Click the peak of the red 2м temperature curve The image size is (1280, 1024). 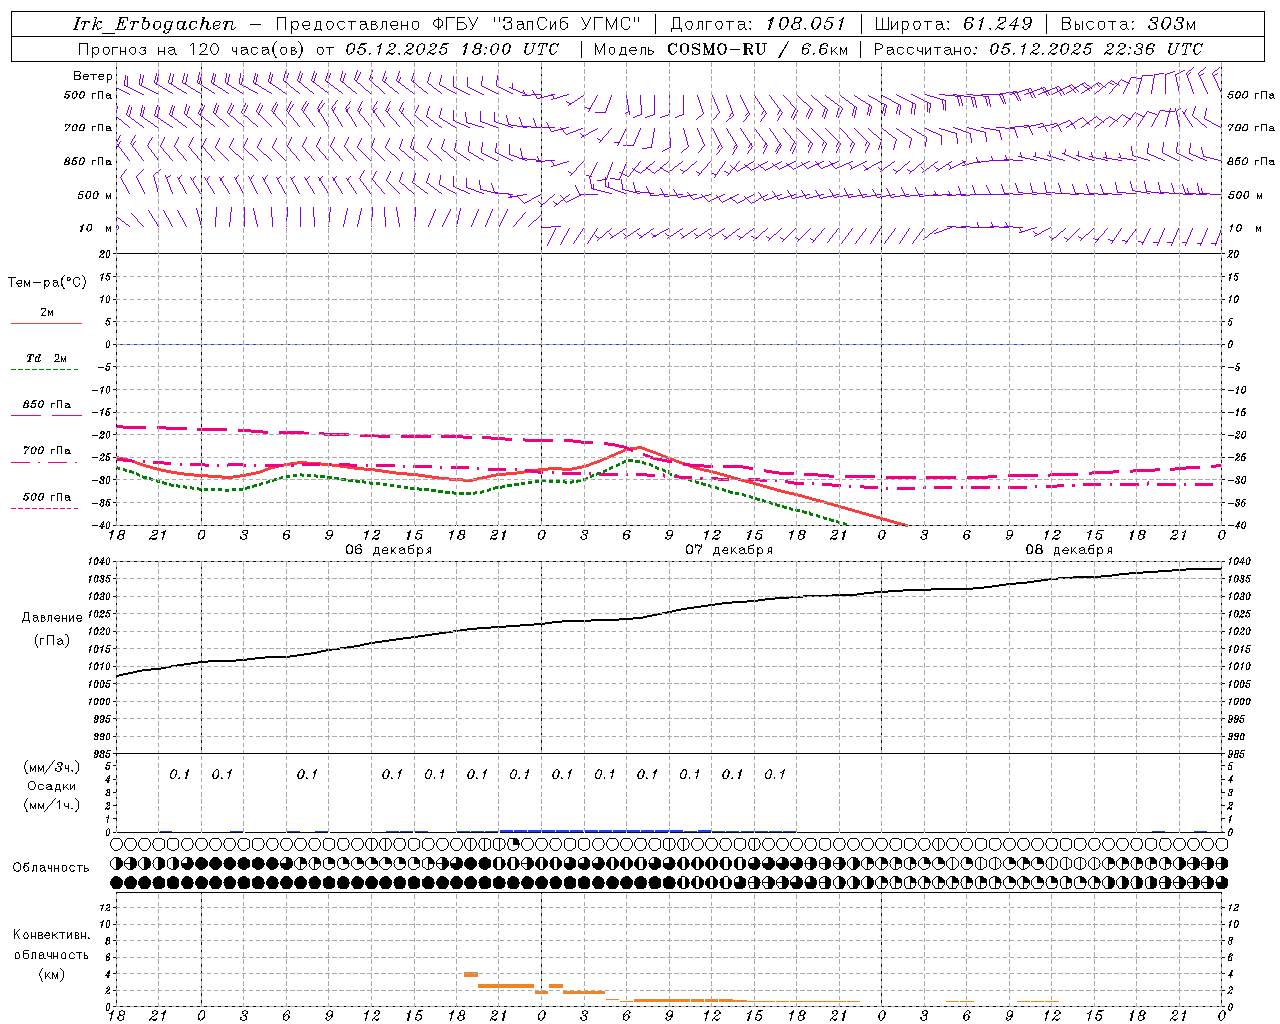[639, 447]
